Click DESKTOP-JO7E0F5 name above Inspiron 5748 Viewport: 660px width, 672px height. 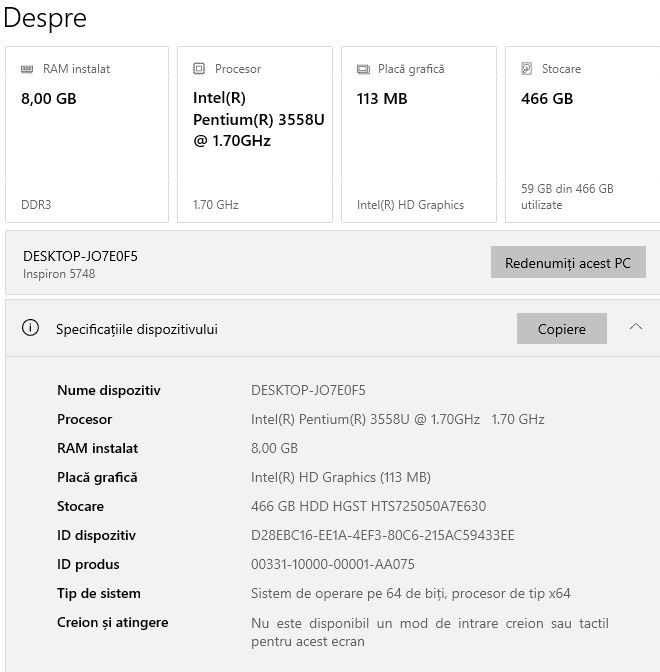81,256
